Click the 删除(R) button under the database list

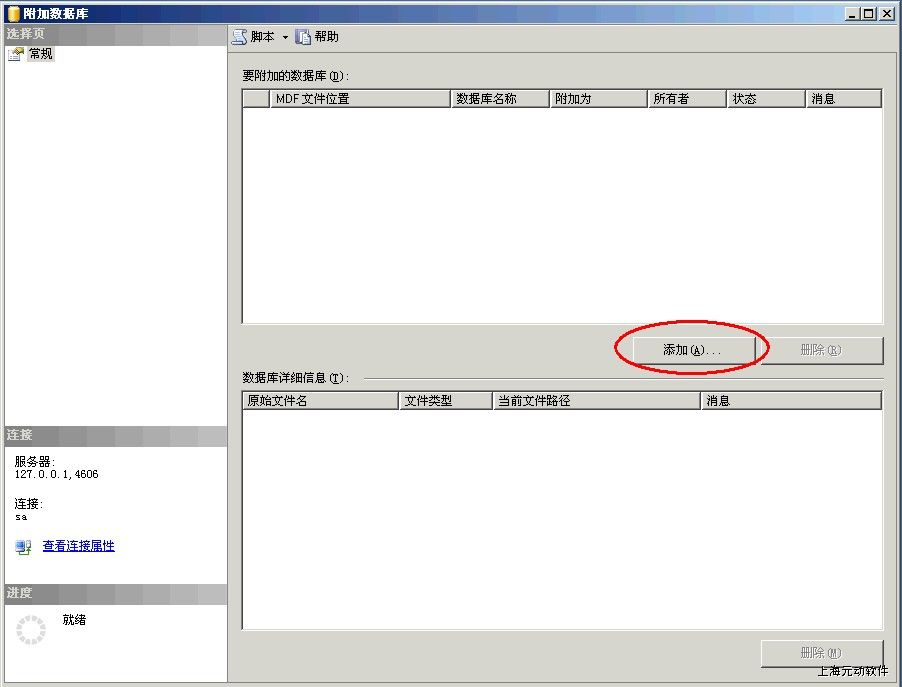point(821,351)
